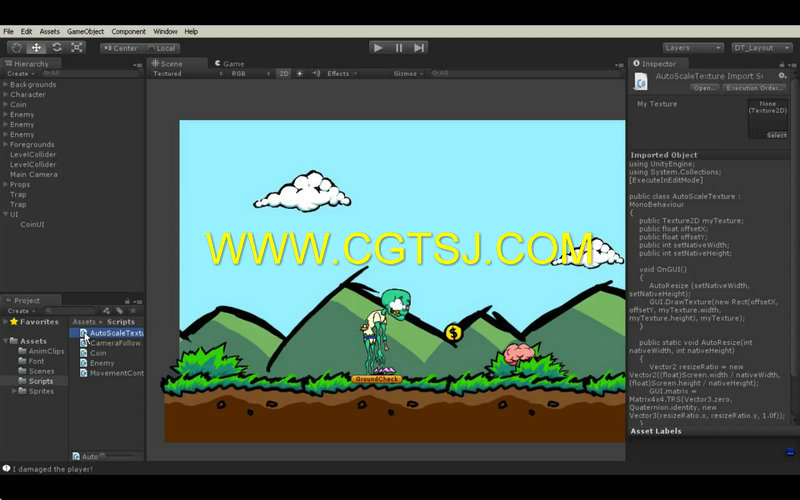Open the Layers dropdown
The height and width of the screenshot is (500, 800).
click(x=693, y=48)
